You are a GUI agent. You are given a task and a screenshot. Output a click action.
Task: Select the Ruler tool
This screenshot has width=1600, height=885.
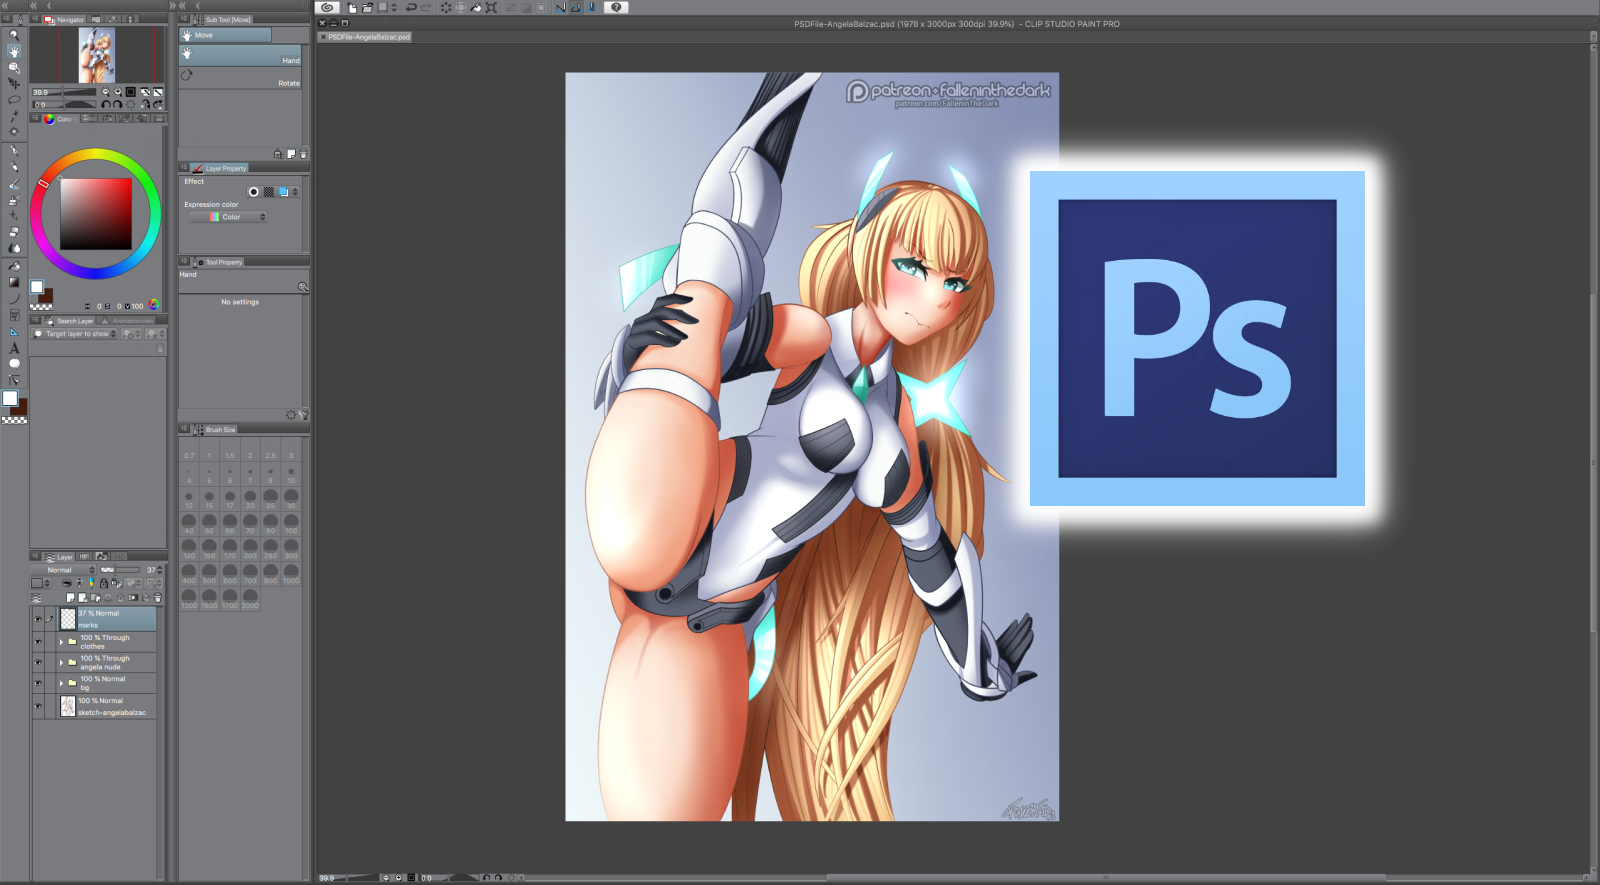point(14,331)
